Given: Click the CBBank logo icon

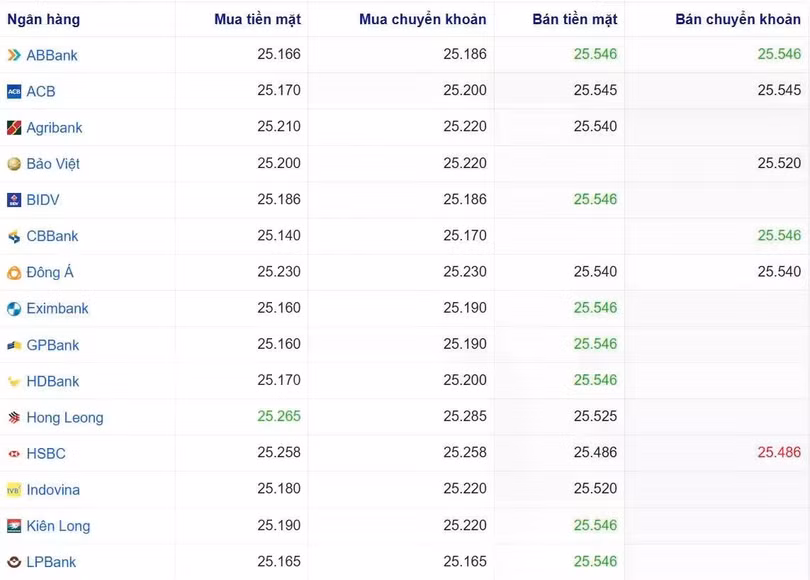Looking at the screenshot, I should coord(14,237).
